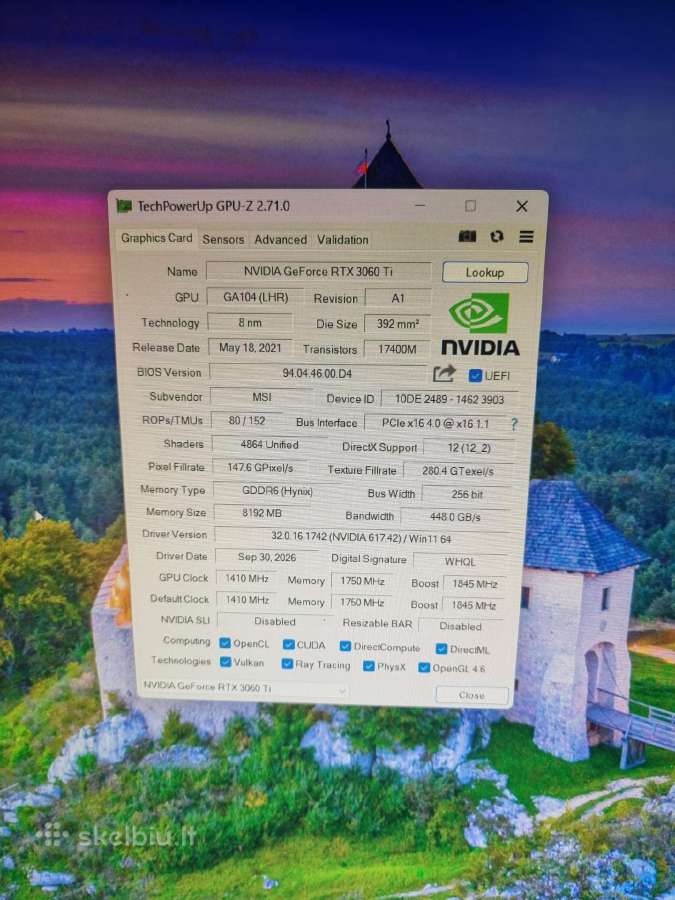Screen dimensions: 675x900
Task: Click the Driver Version value field
Action: (362, 538)
